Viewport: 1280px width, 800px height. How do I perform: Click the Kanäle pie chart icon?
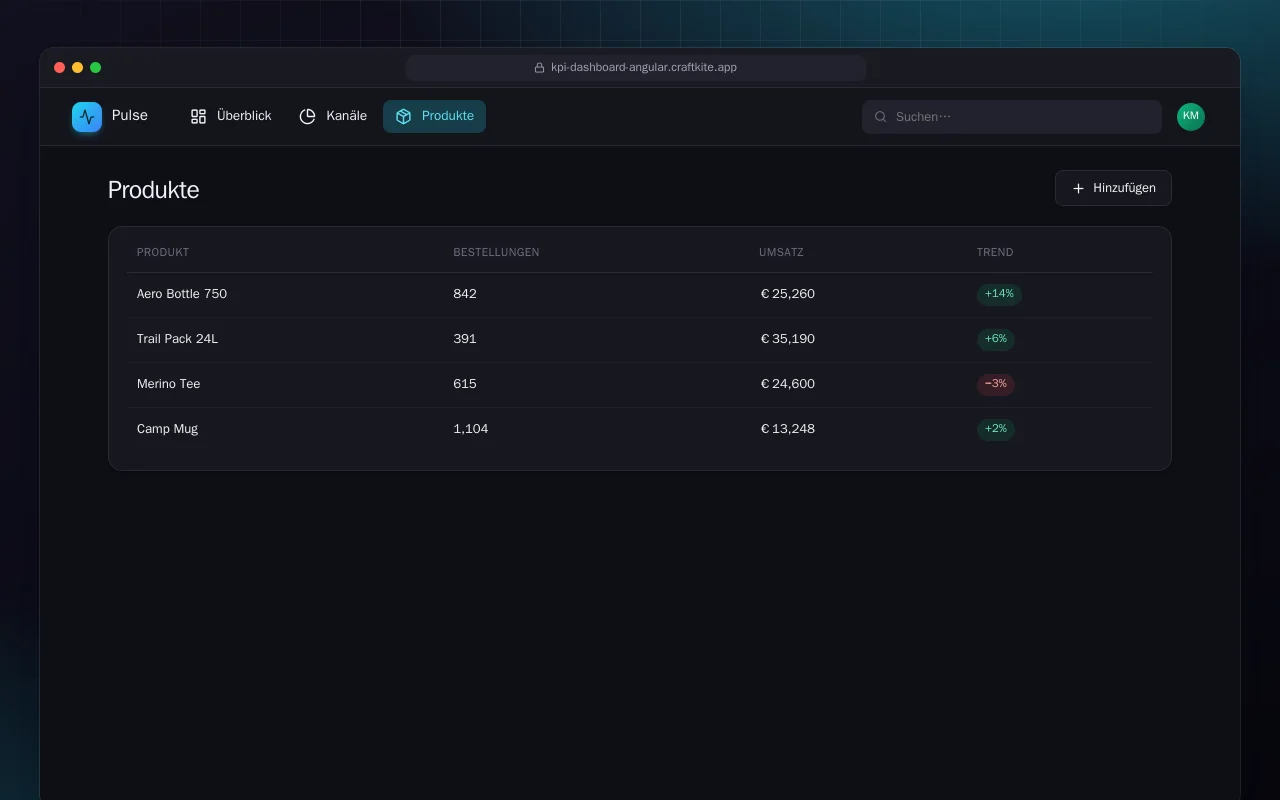pos(308,117)
